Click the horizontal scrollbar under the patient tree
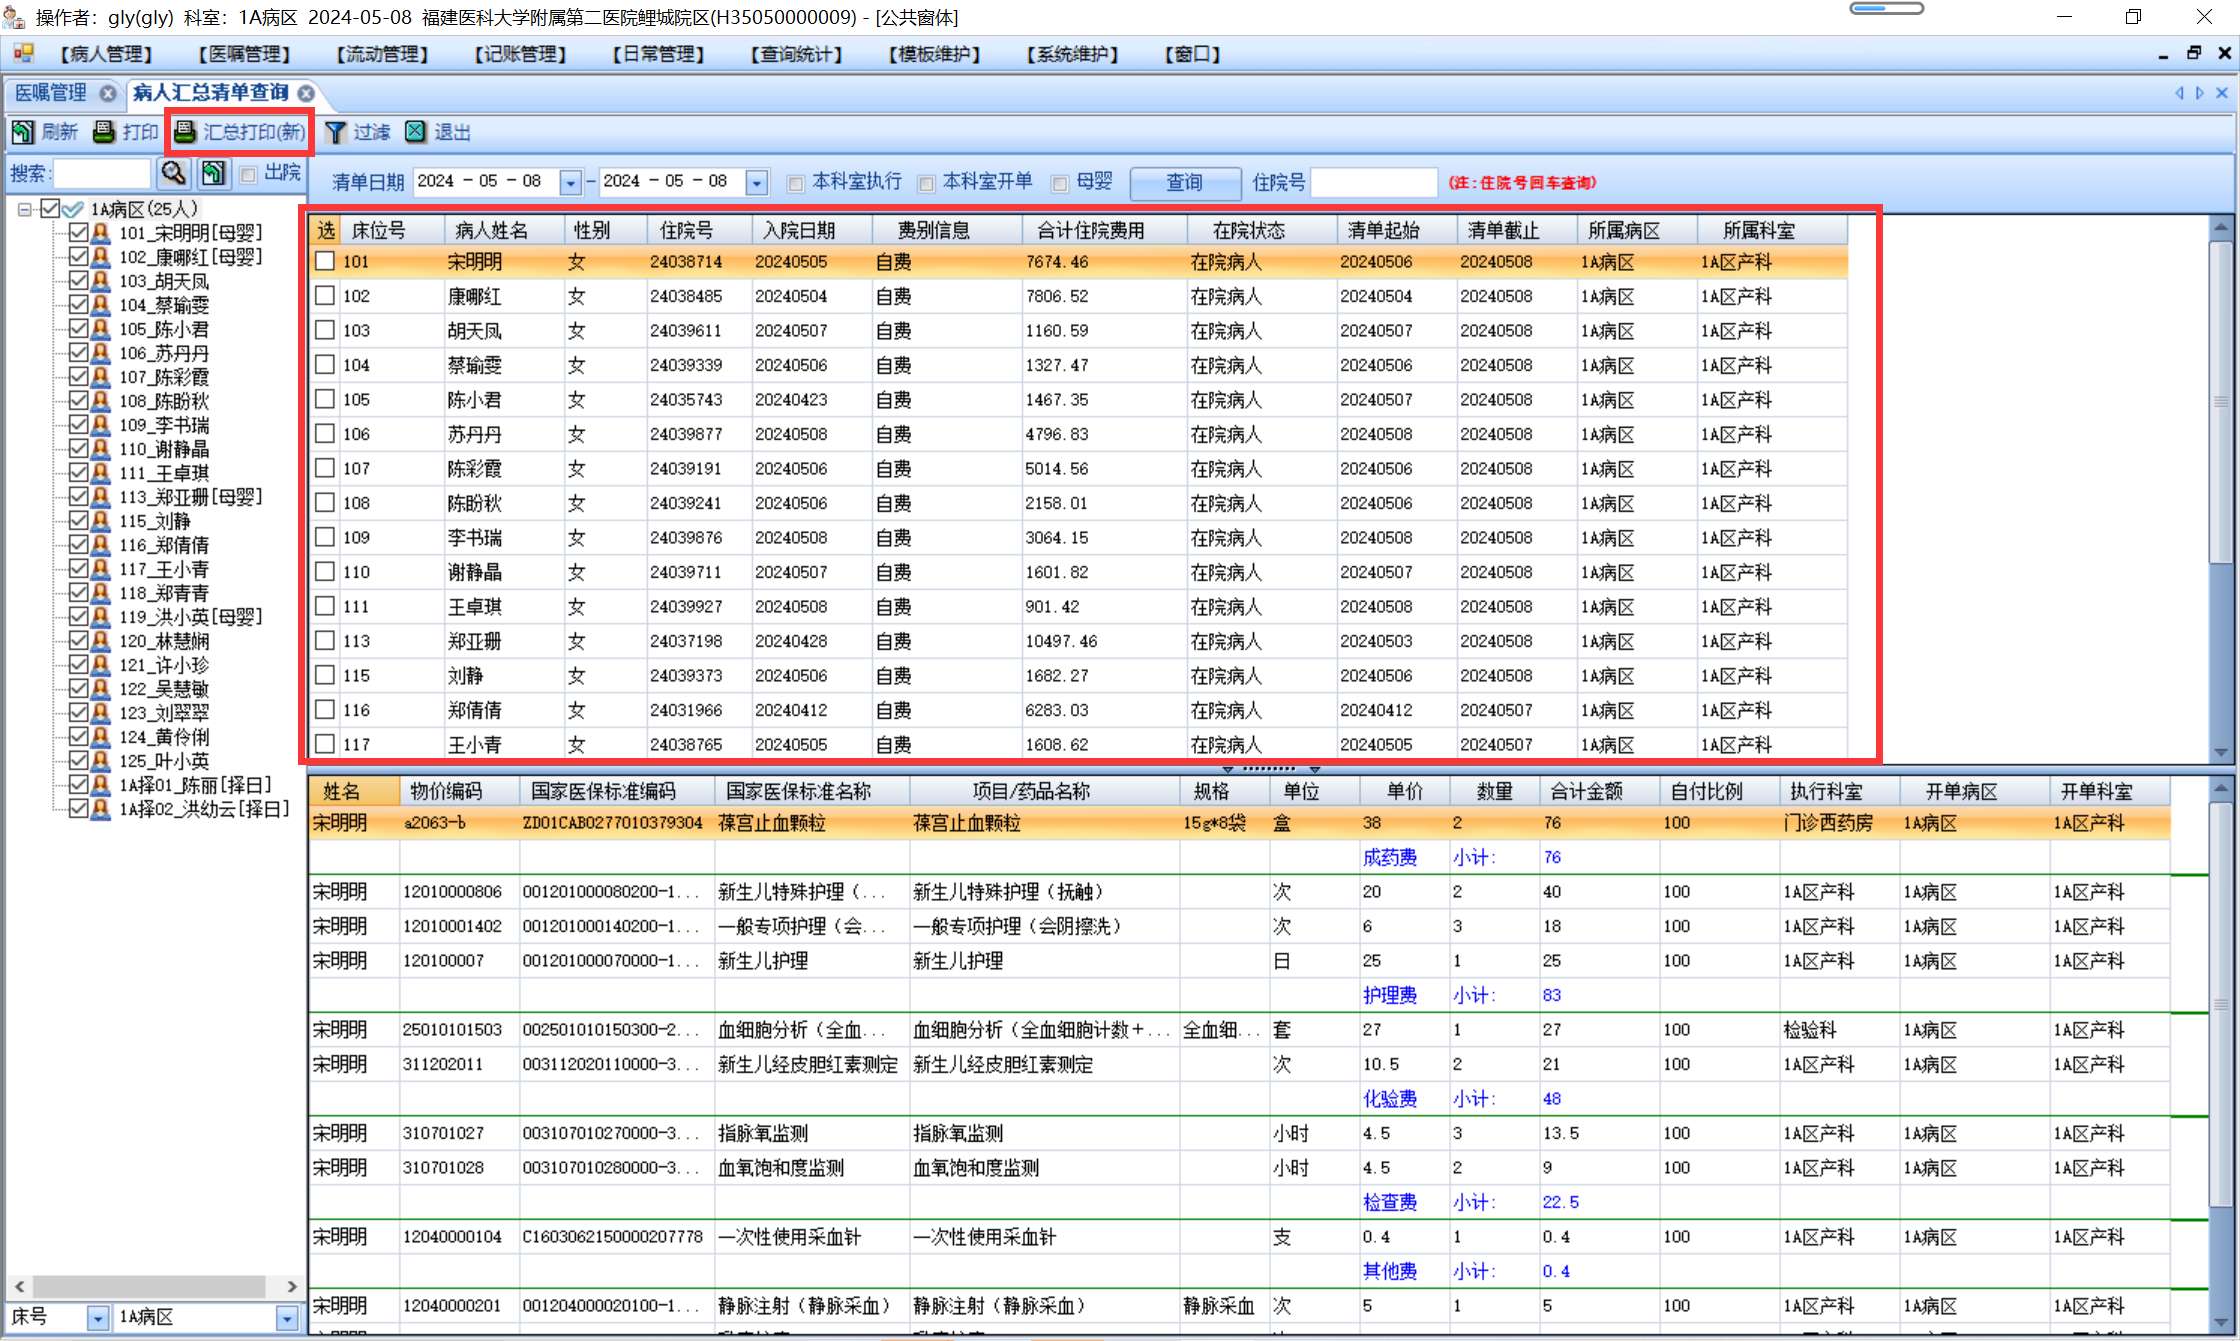Screen dimensions: 2240x1341 pos(150,1286)
